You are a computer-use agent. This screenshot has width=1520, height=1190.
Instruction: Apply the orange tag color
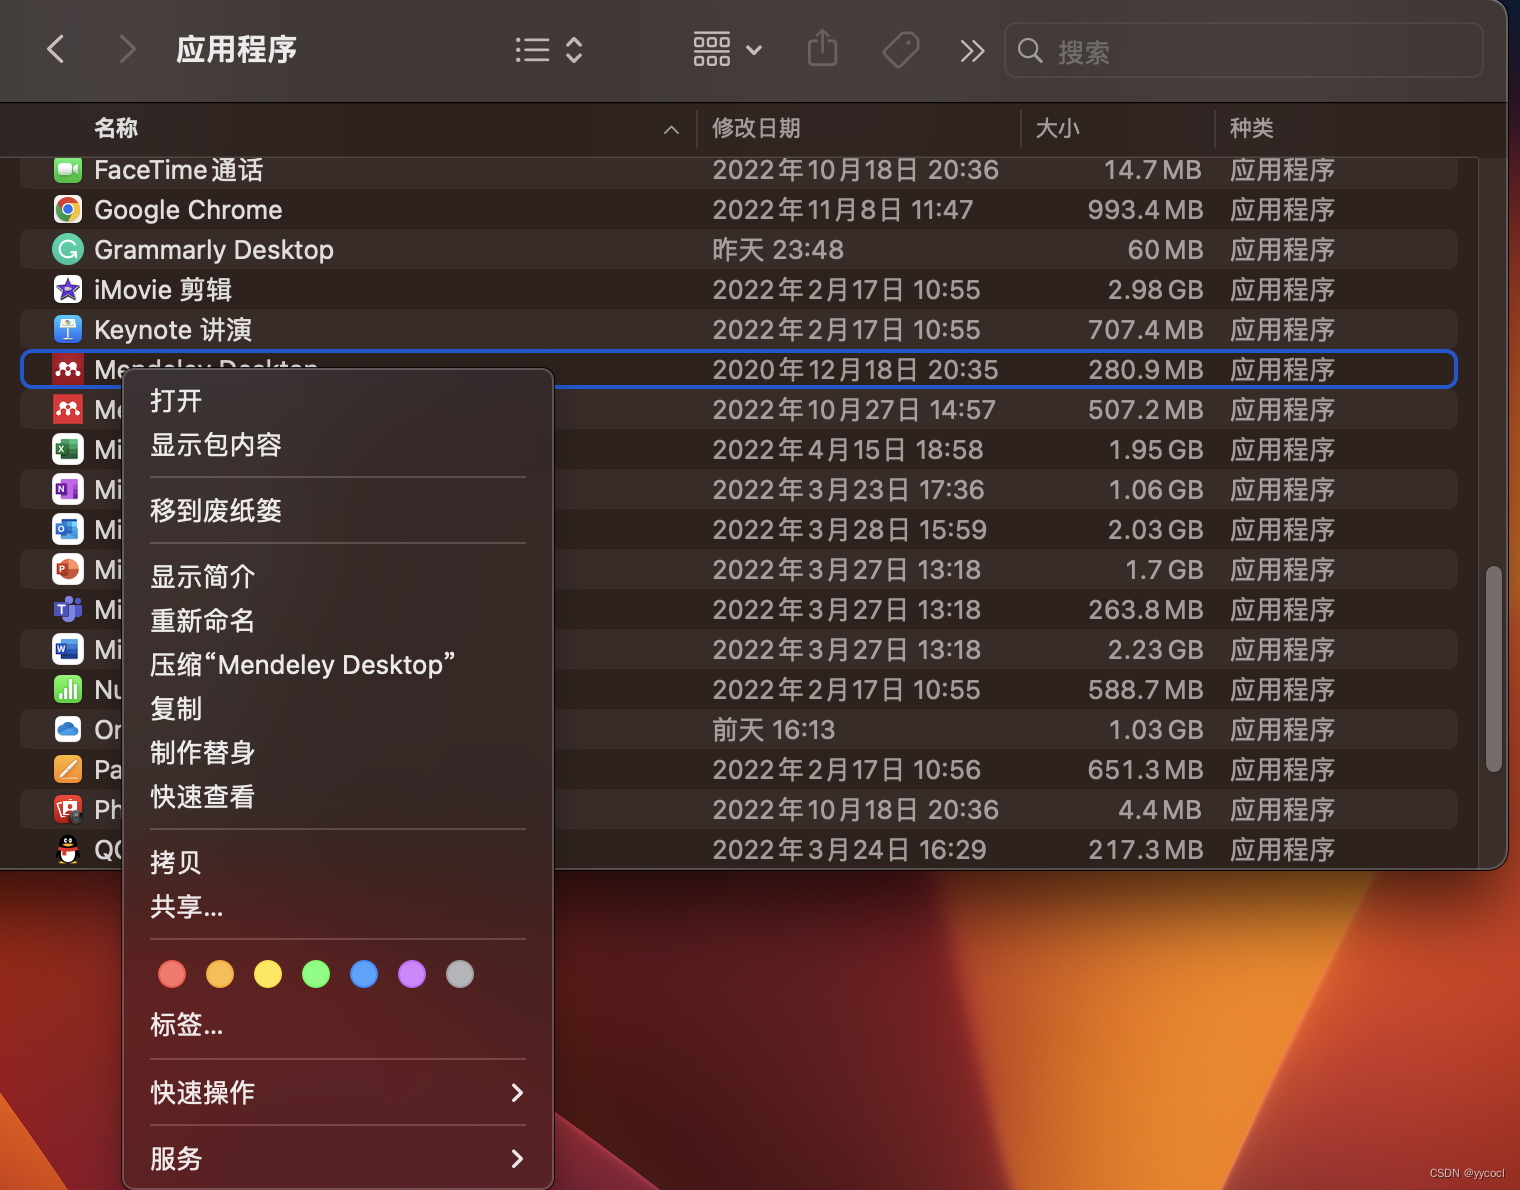[220, 974]
